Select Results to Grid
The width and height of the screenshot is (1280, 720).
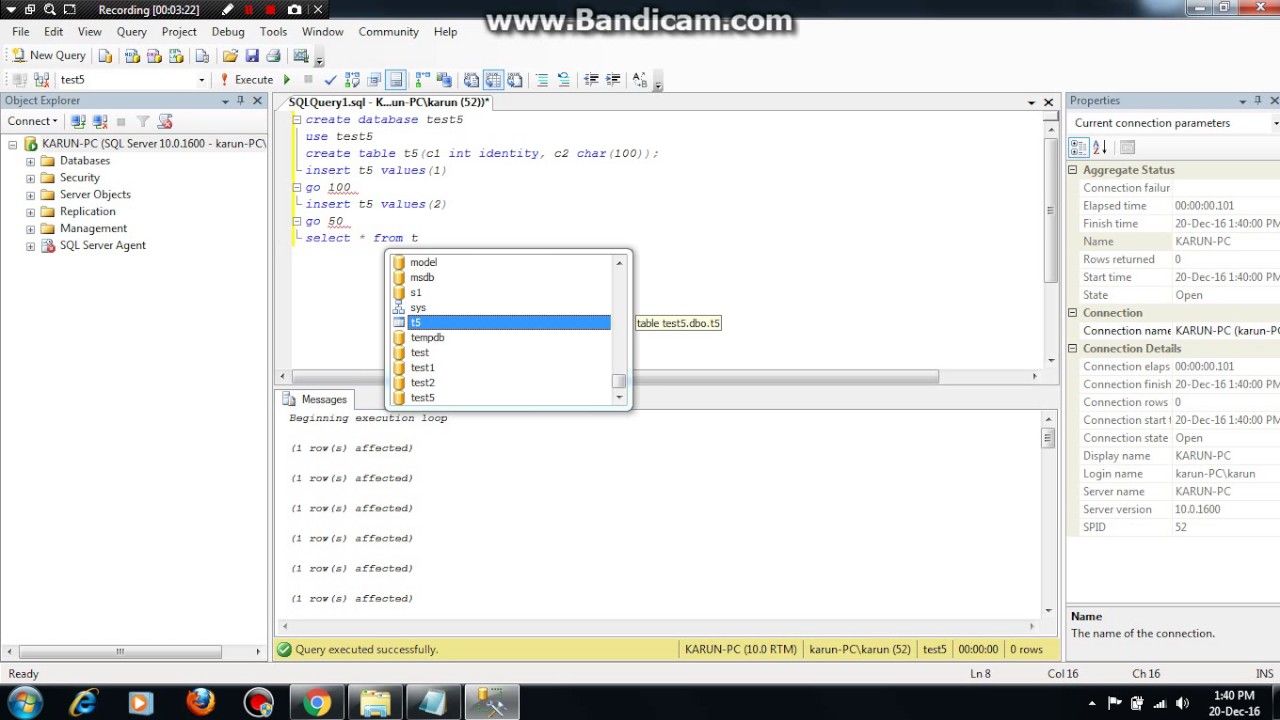pyautogui.click(x=493, y=80)
